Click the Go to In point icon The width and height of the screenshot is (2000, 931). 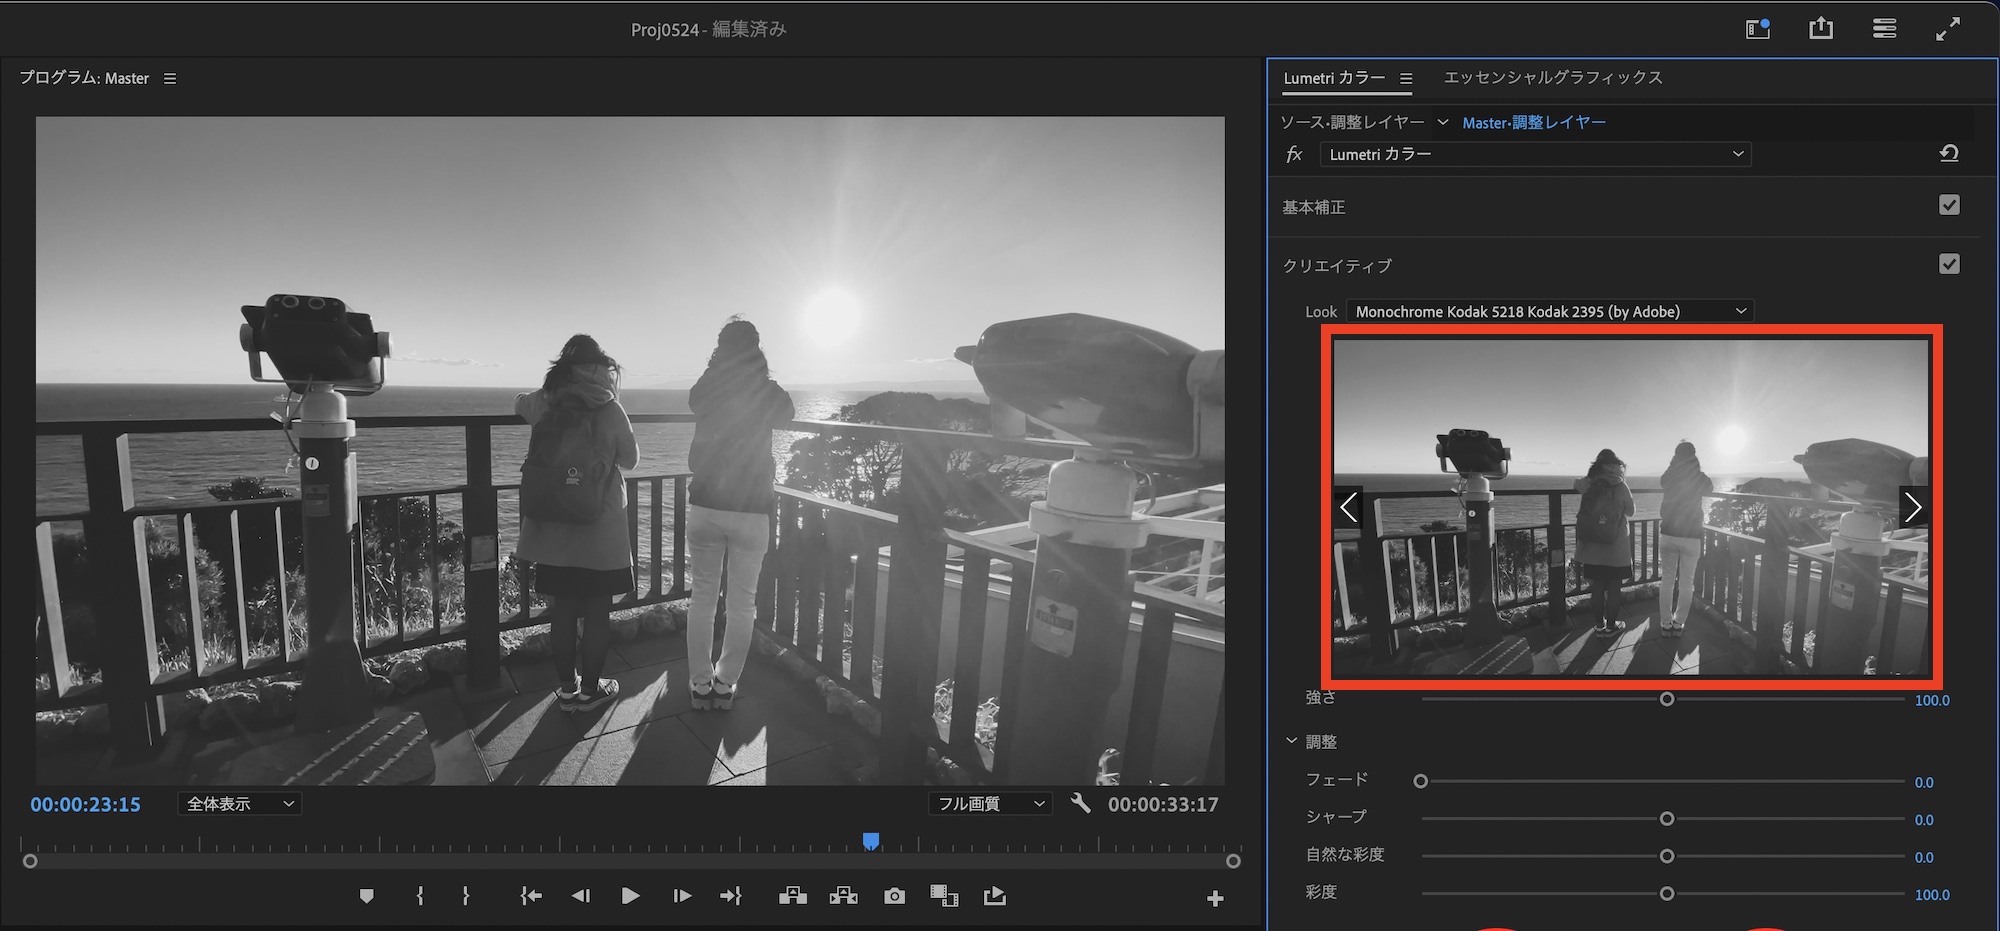(x=530, y=896)
